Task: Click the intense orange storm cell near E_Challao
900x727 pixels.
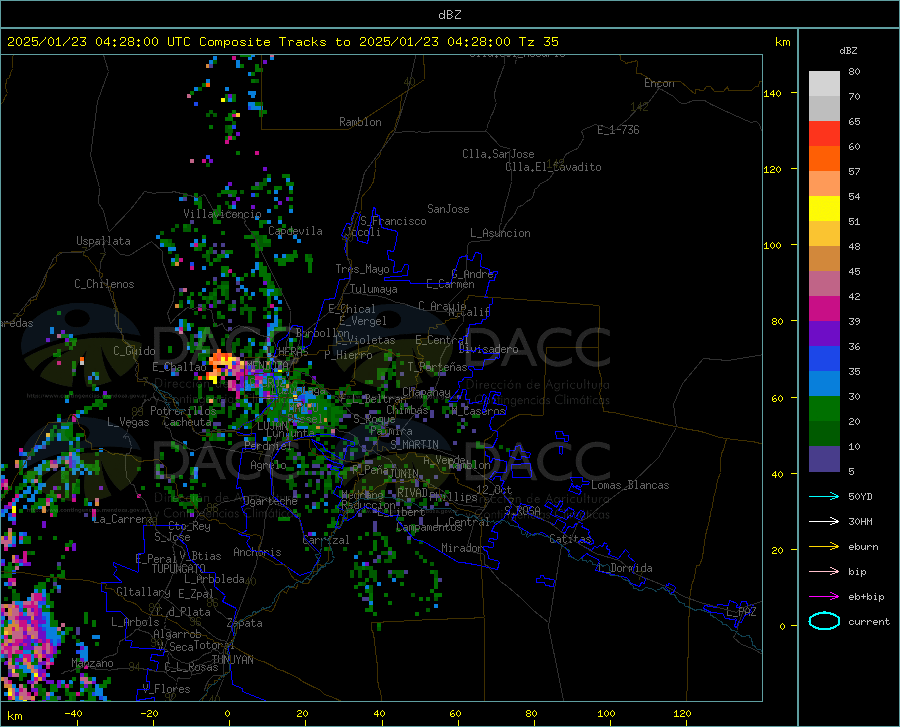Action: tap(221, 366)
